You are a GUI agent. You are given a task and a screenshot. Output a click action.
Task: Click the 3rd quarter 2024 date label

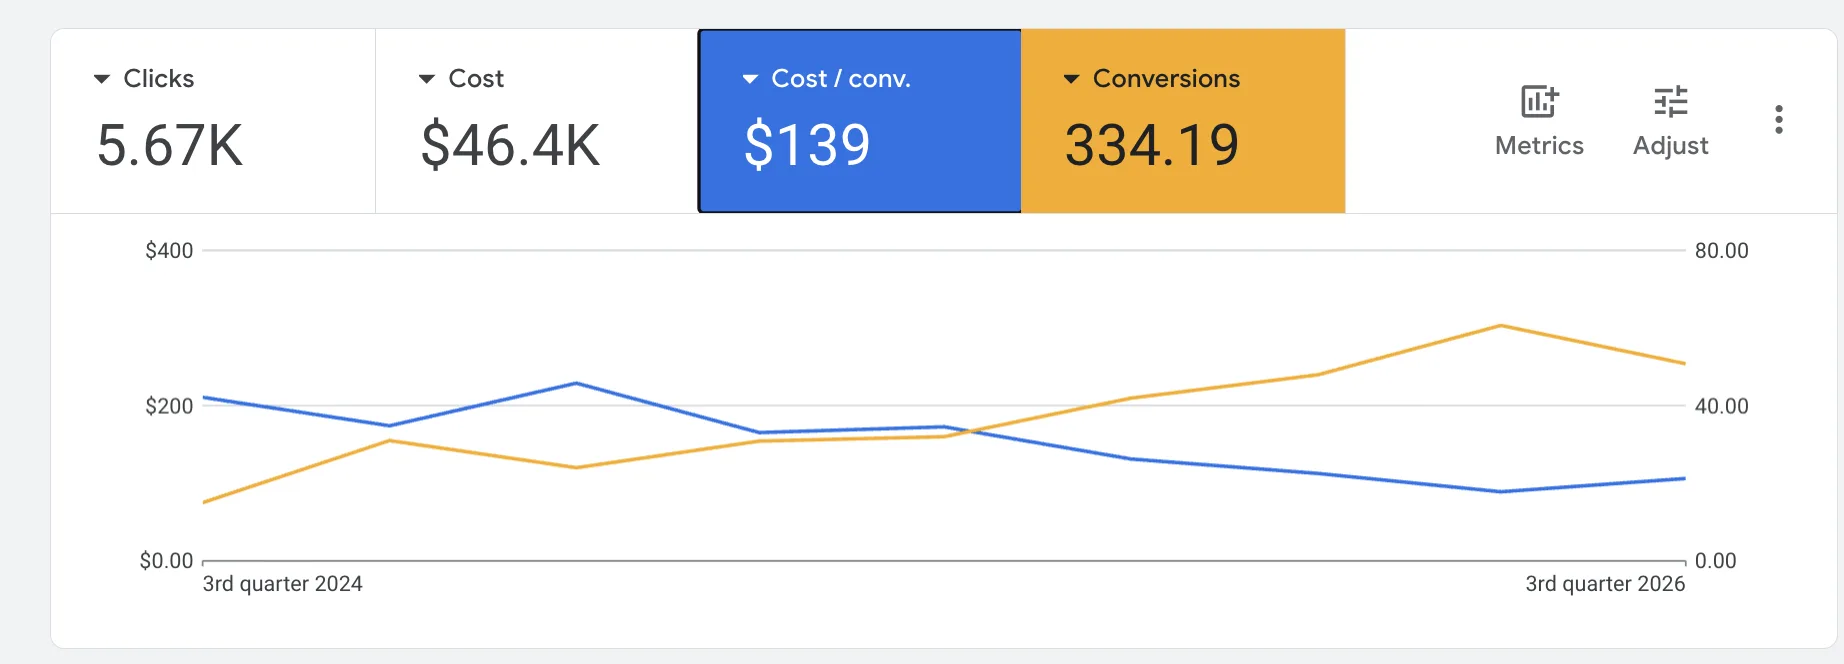tap(282, 584)
